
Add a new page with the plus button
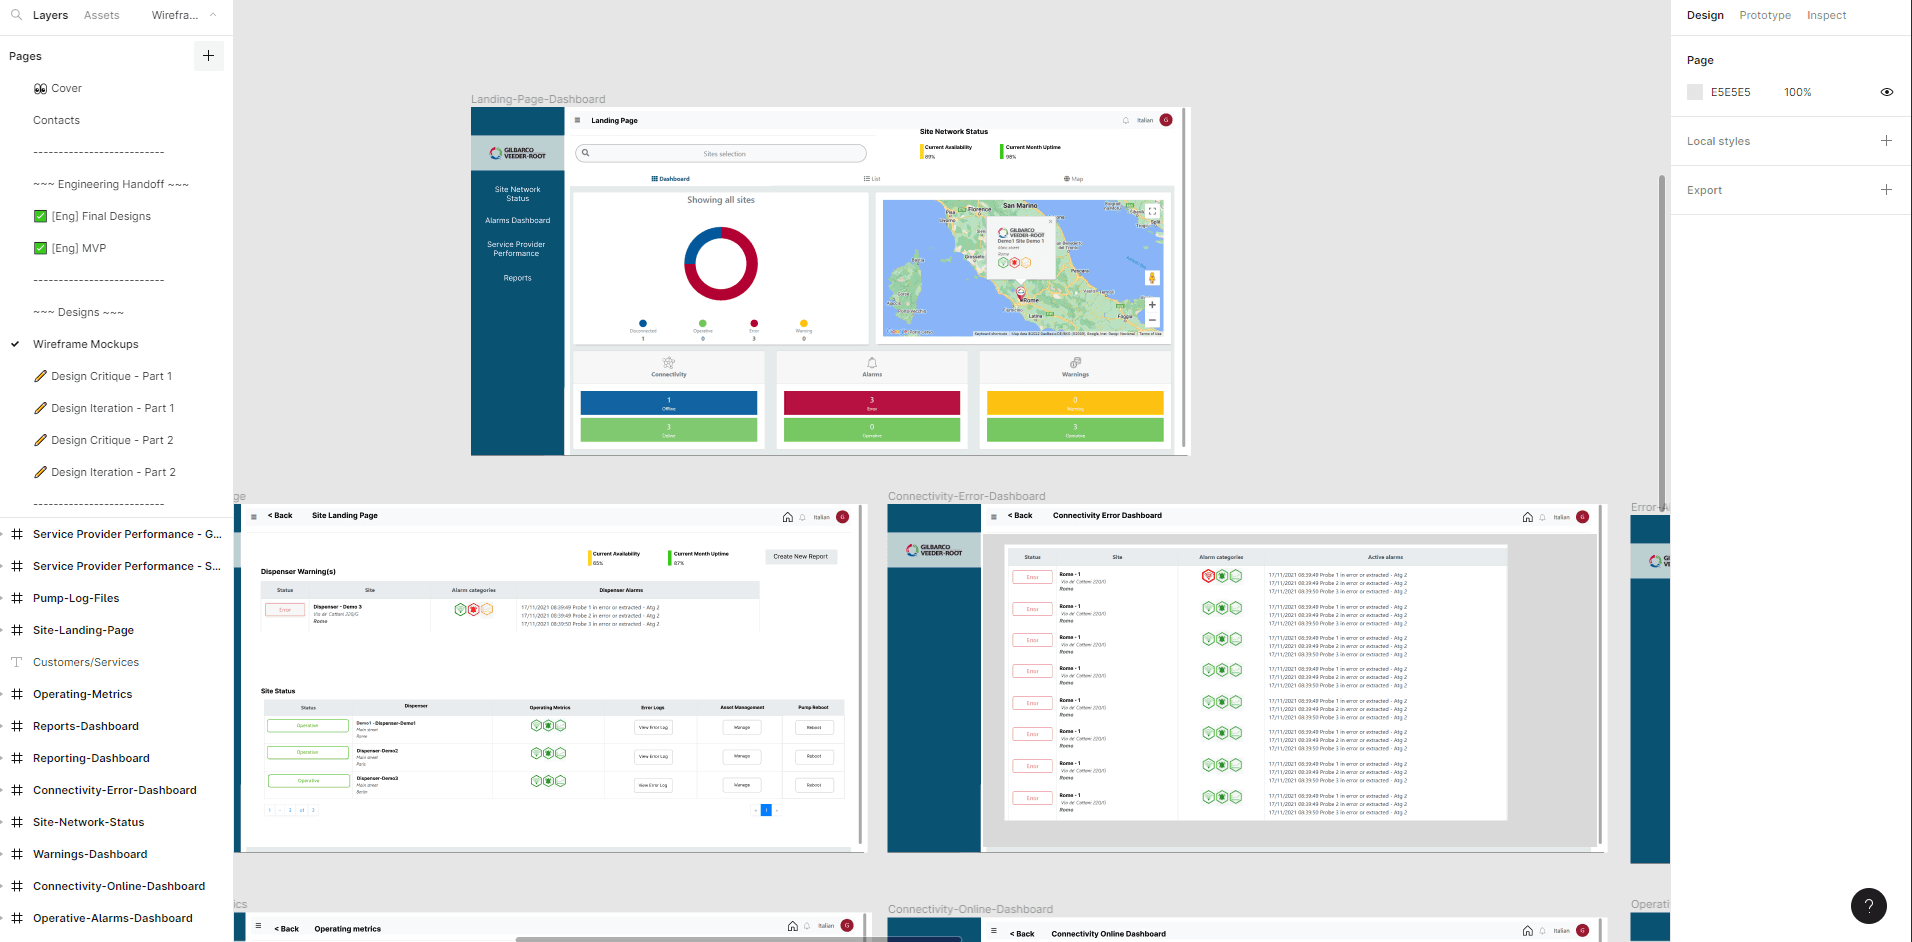pyautogui.click(x=208, y=56)
